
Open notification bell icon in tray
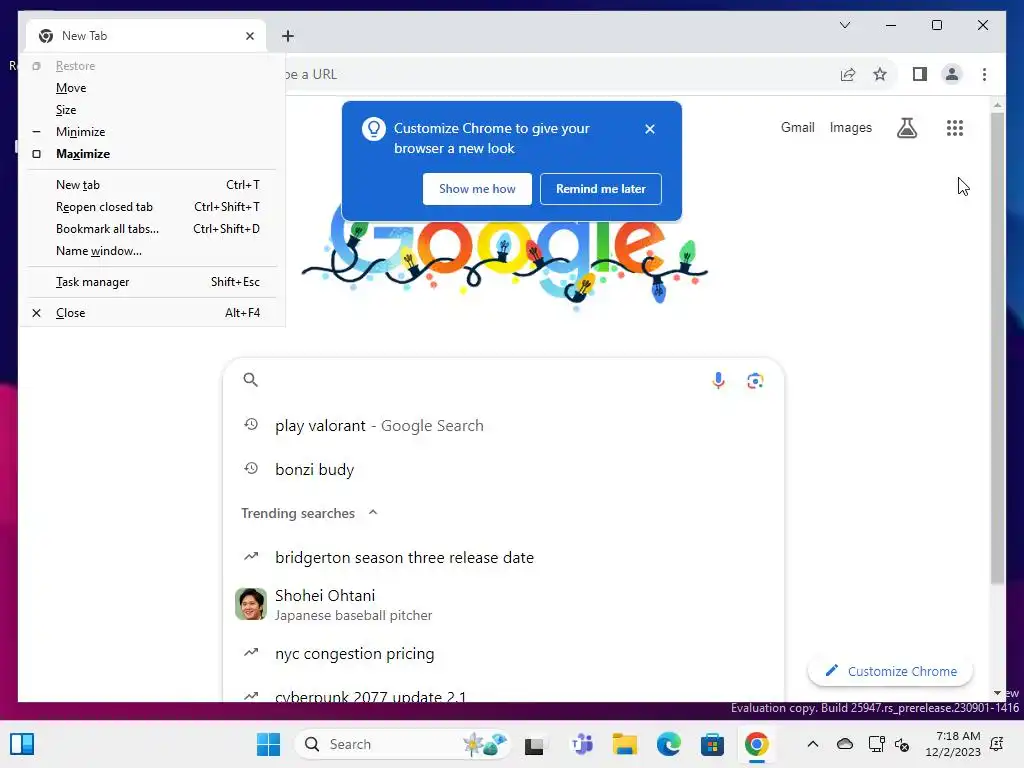(x=997, y=744)
